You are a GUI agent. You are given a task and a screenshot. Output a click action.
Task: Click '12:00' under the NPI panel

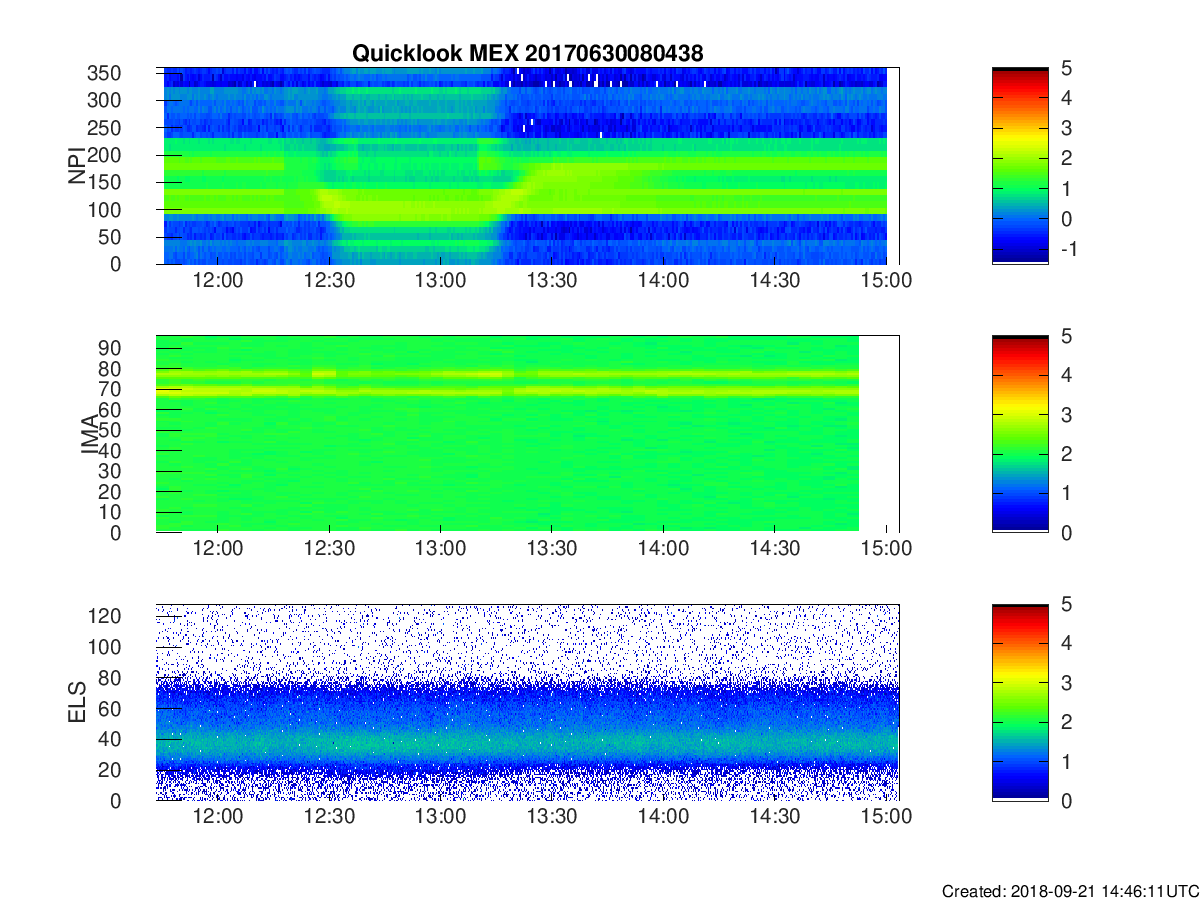coord(218,282)
